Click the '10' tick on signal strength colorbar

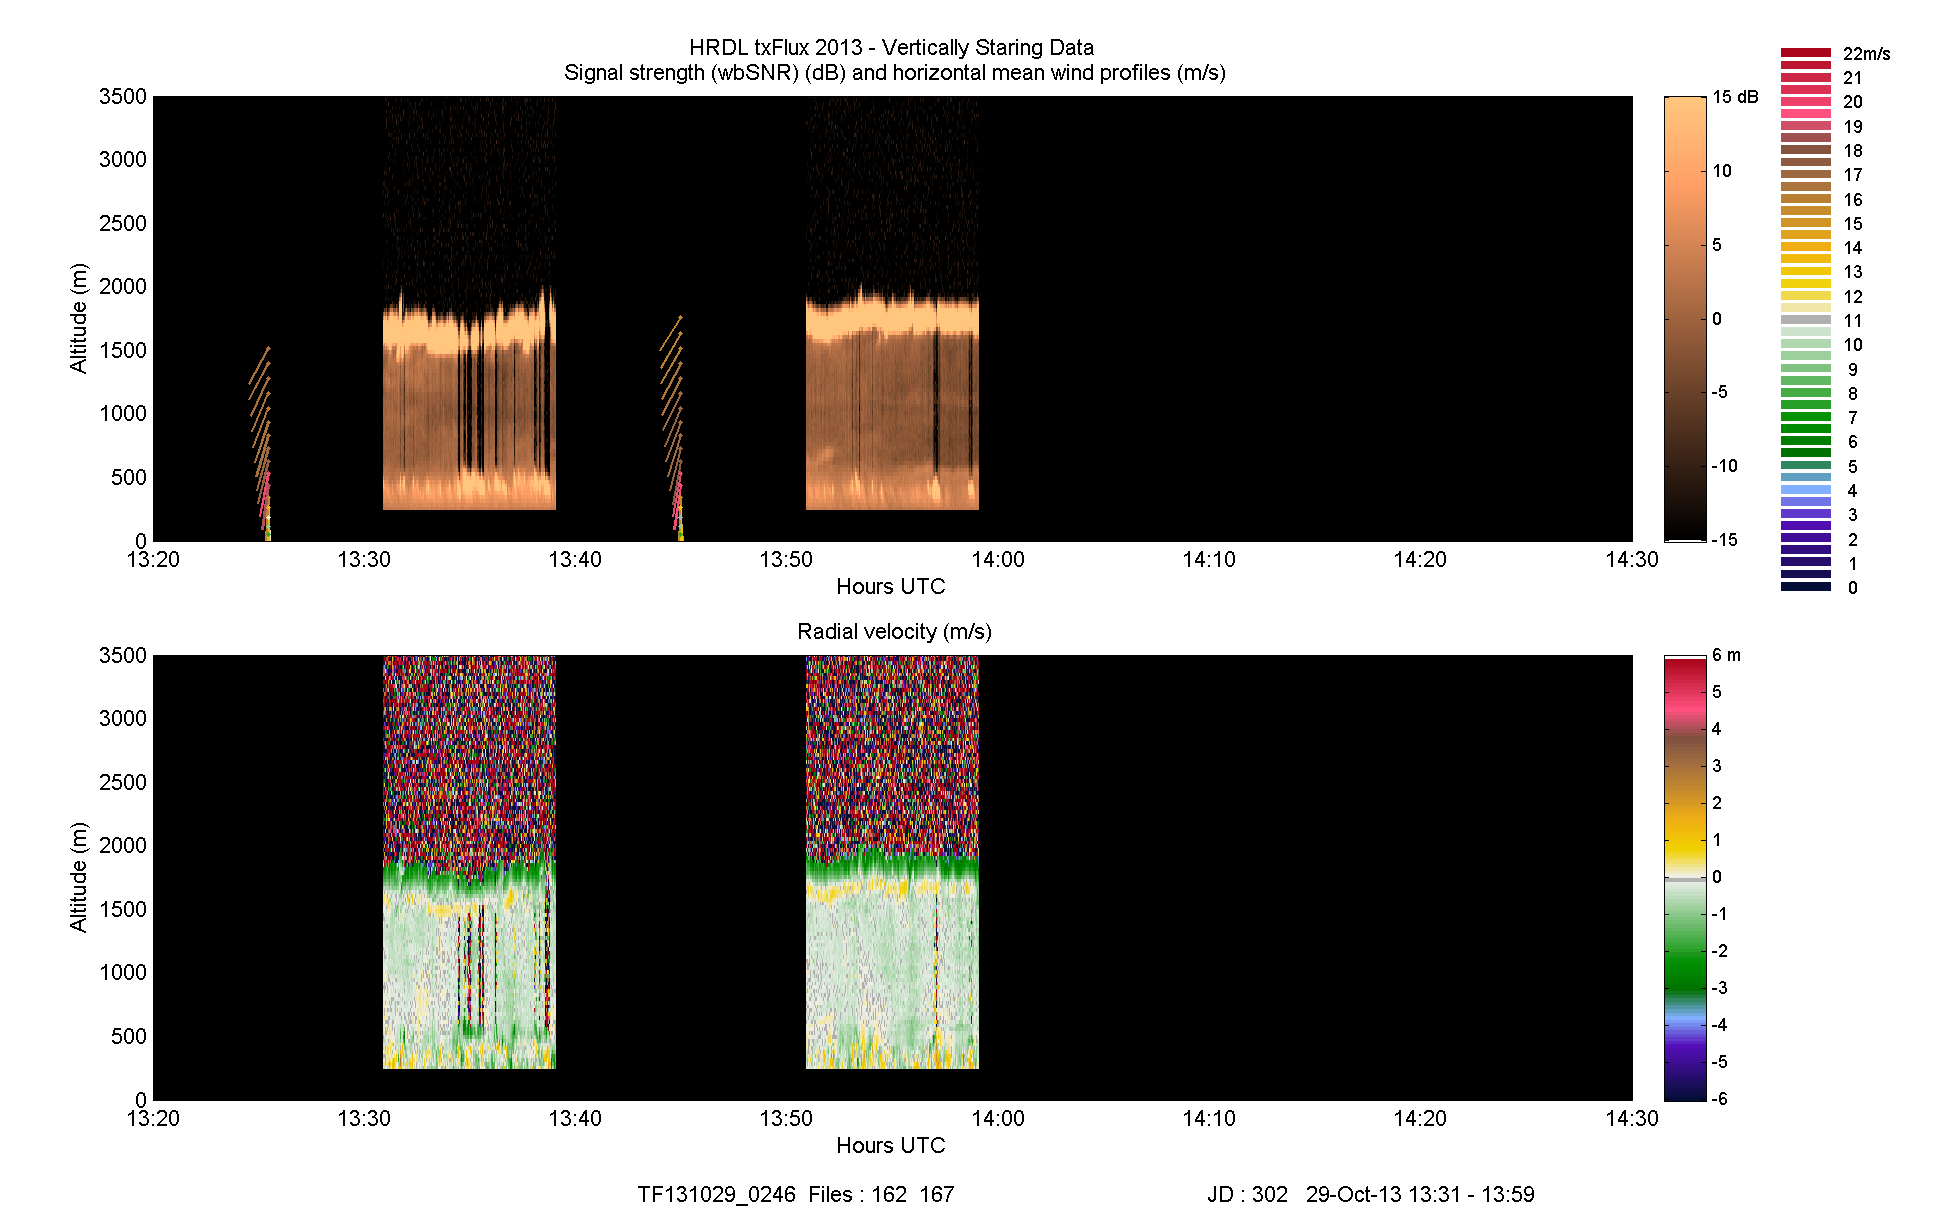click(1722, 171)
